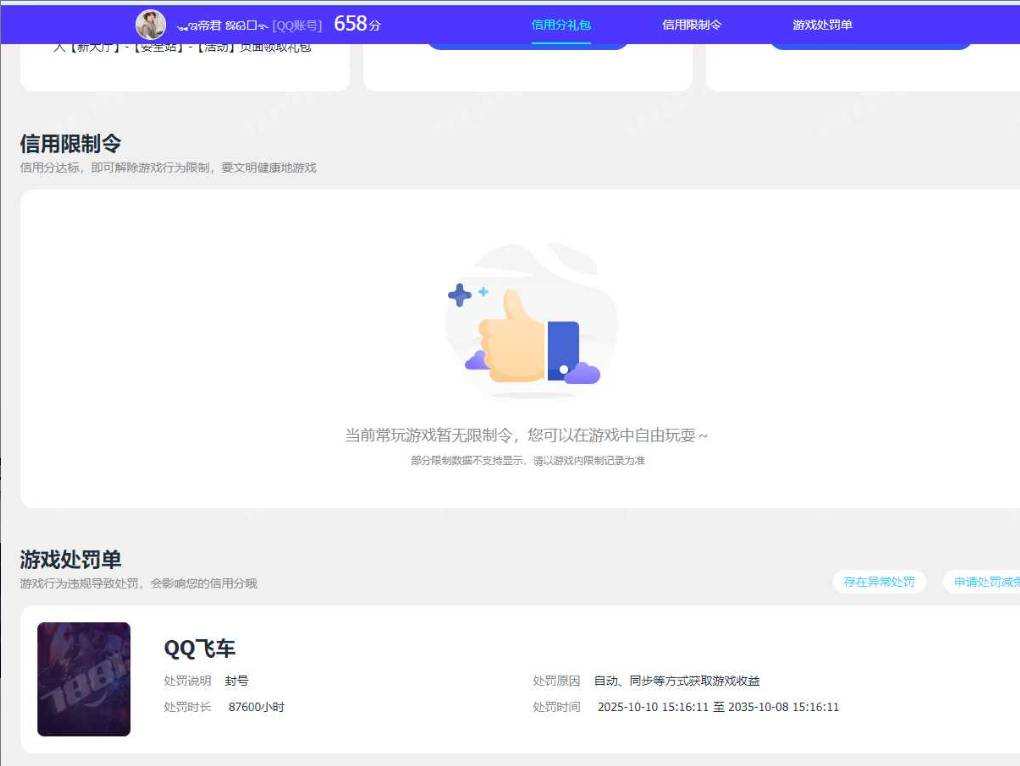Click the penalty time range 2025-10-10 to 2035-10-08

tap(718, 707)
